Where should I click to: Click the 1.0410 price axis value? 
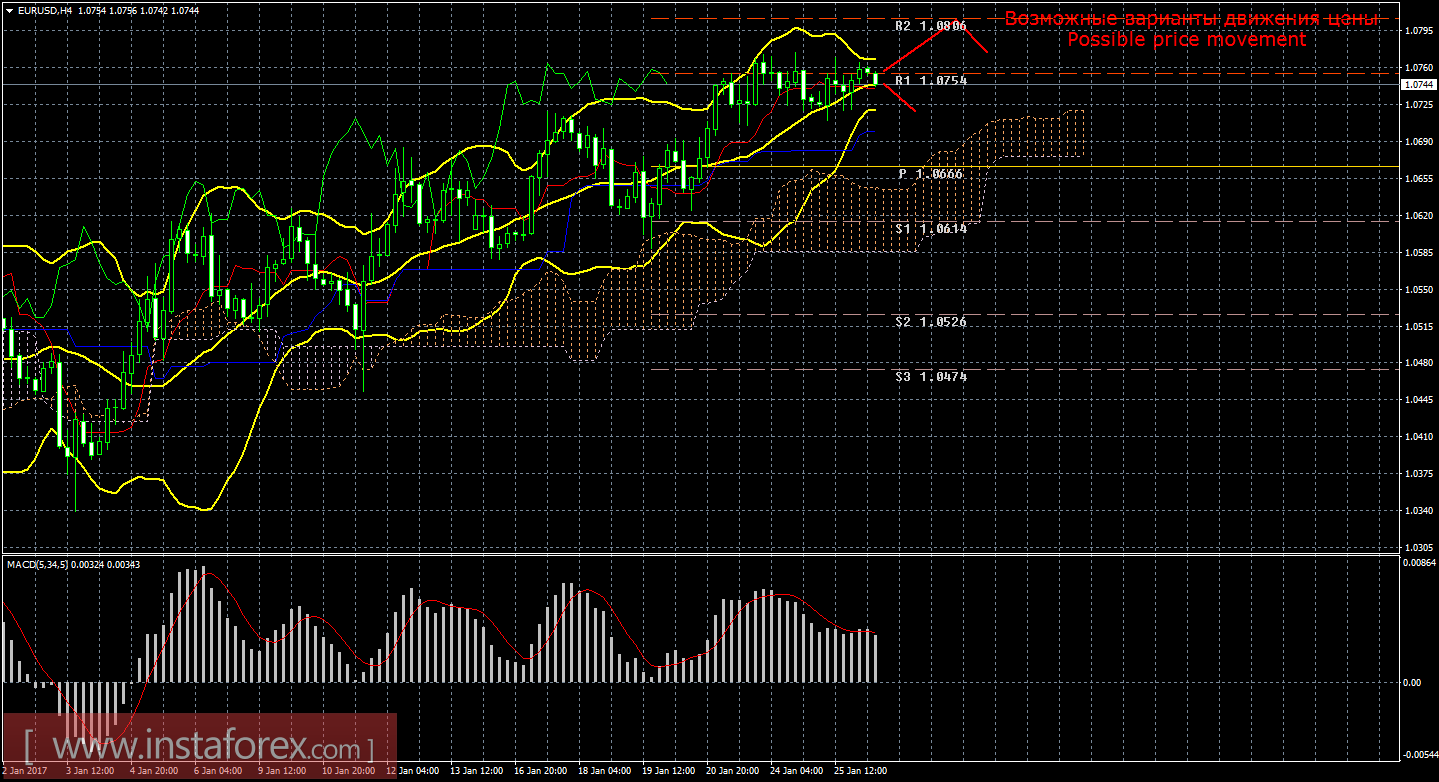coord(1418,437)
